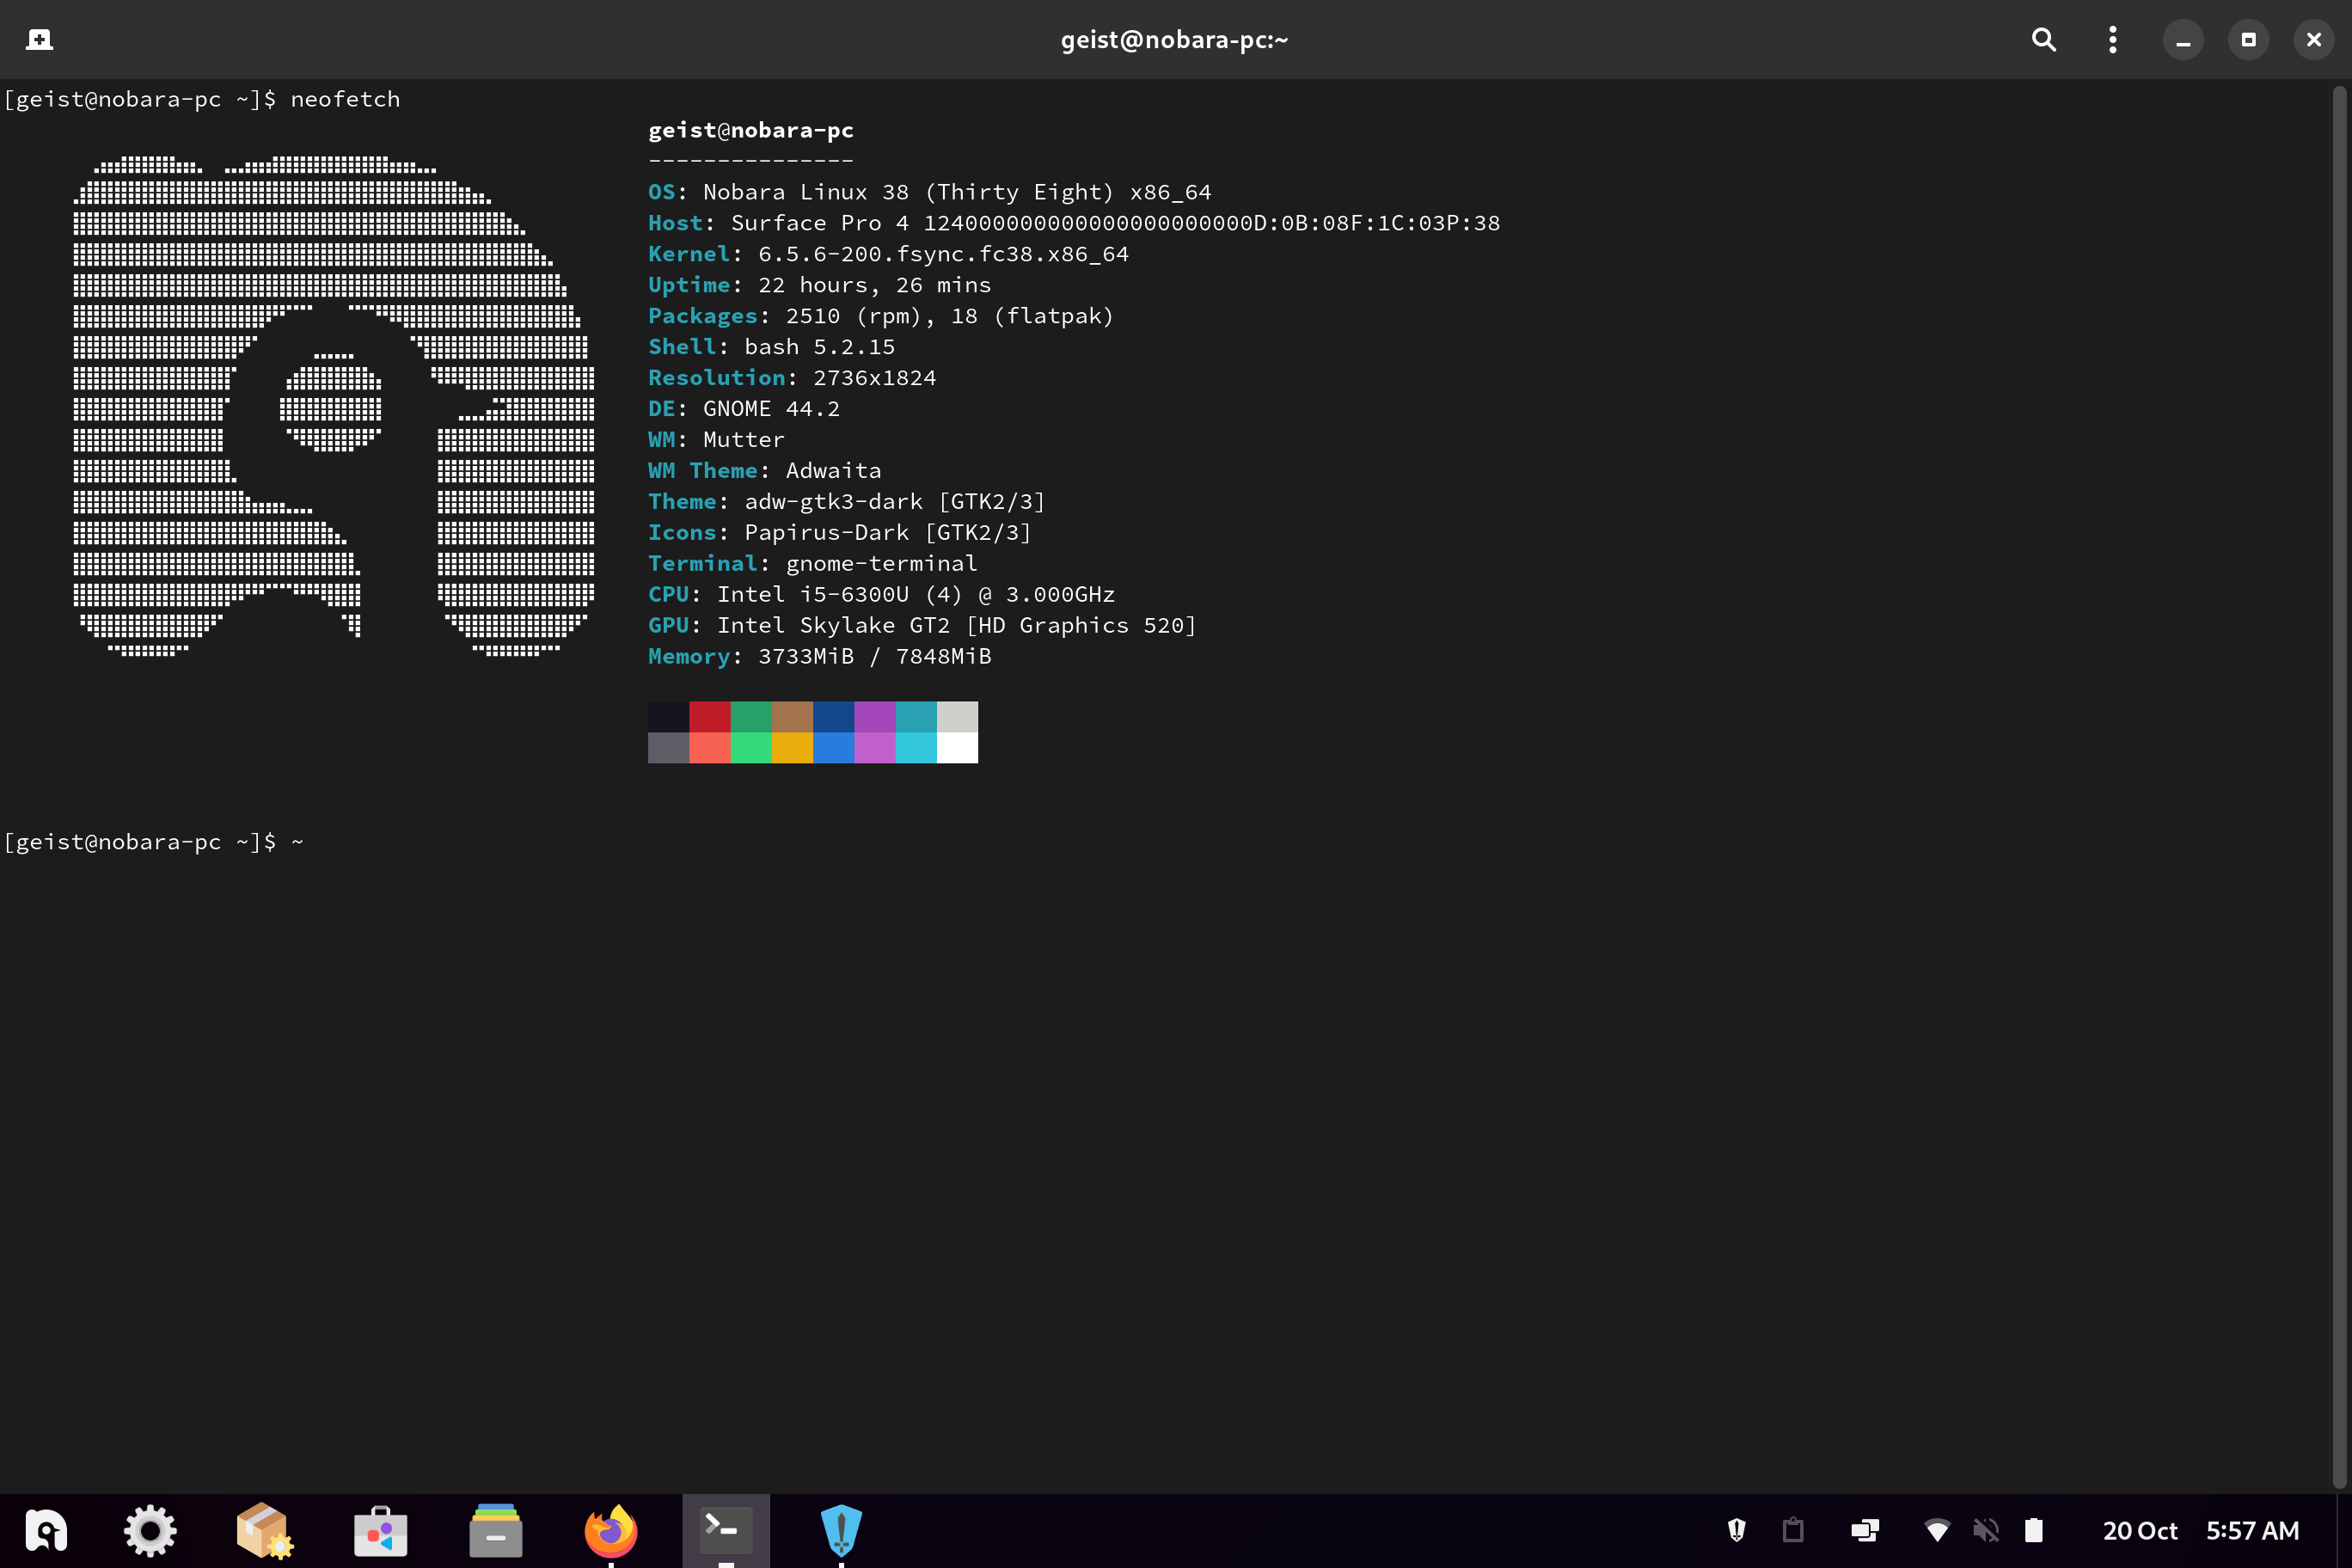The height and width of the screenshot is (1568, 2352).
Task: Click the shield tray icon
Action: [x=1737, y=1530]
